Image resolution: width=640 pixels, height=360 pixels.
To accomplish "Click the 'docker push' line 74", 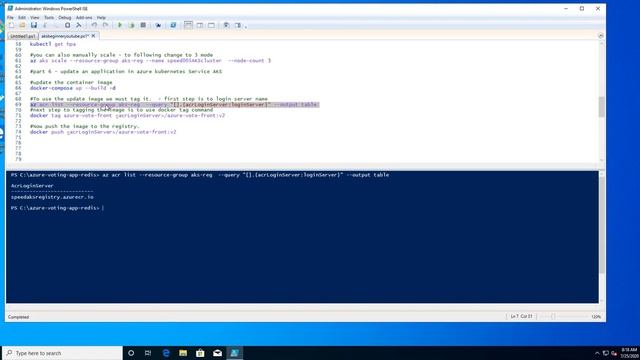I will (103, 132).
